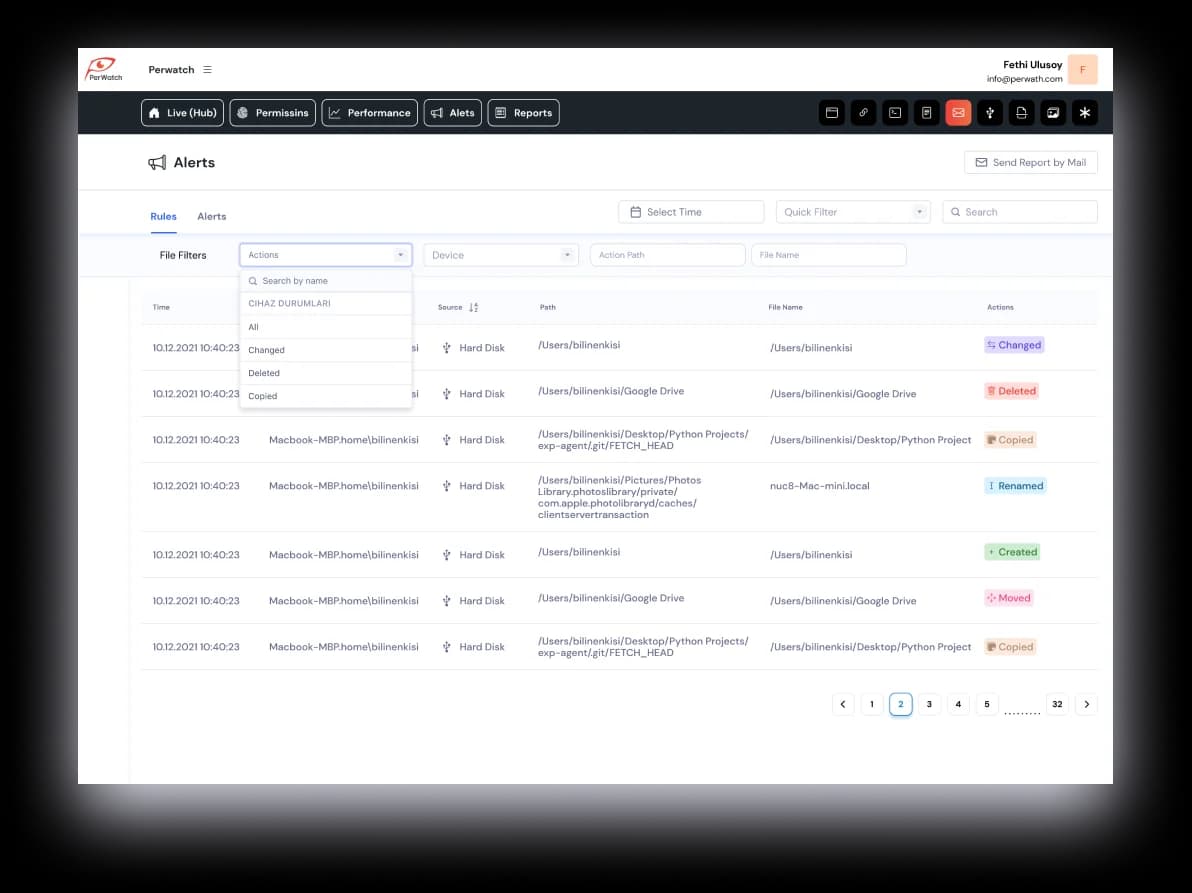Open the terminal icon in the top toolbar

pos(894,113)
